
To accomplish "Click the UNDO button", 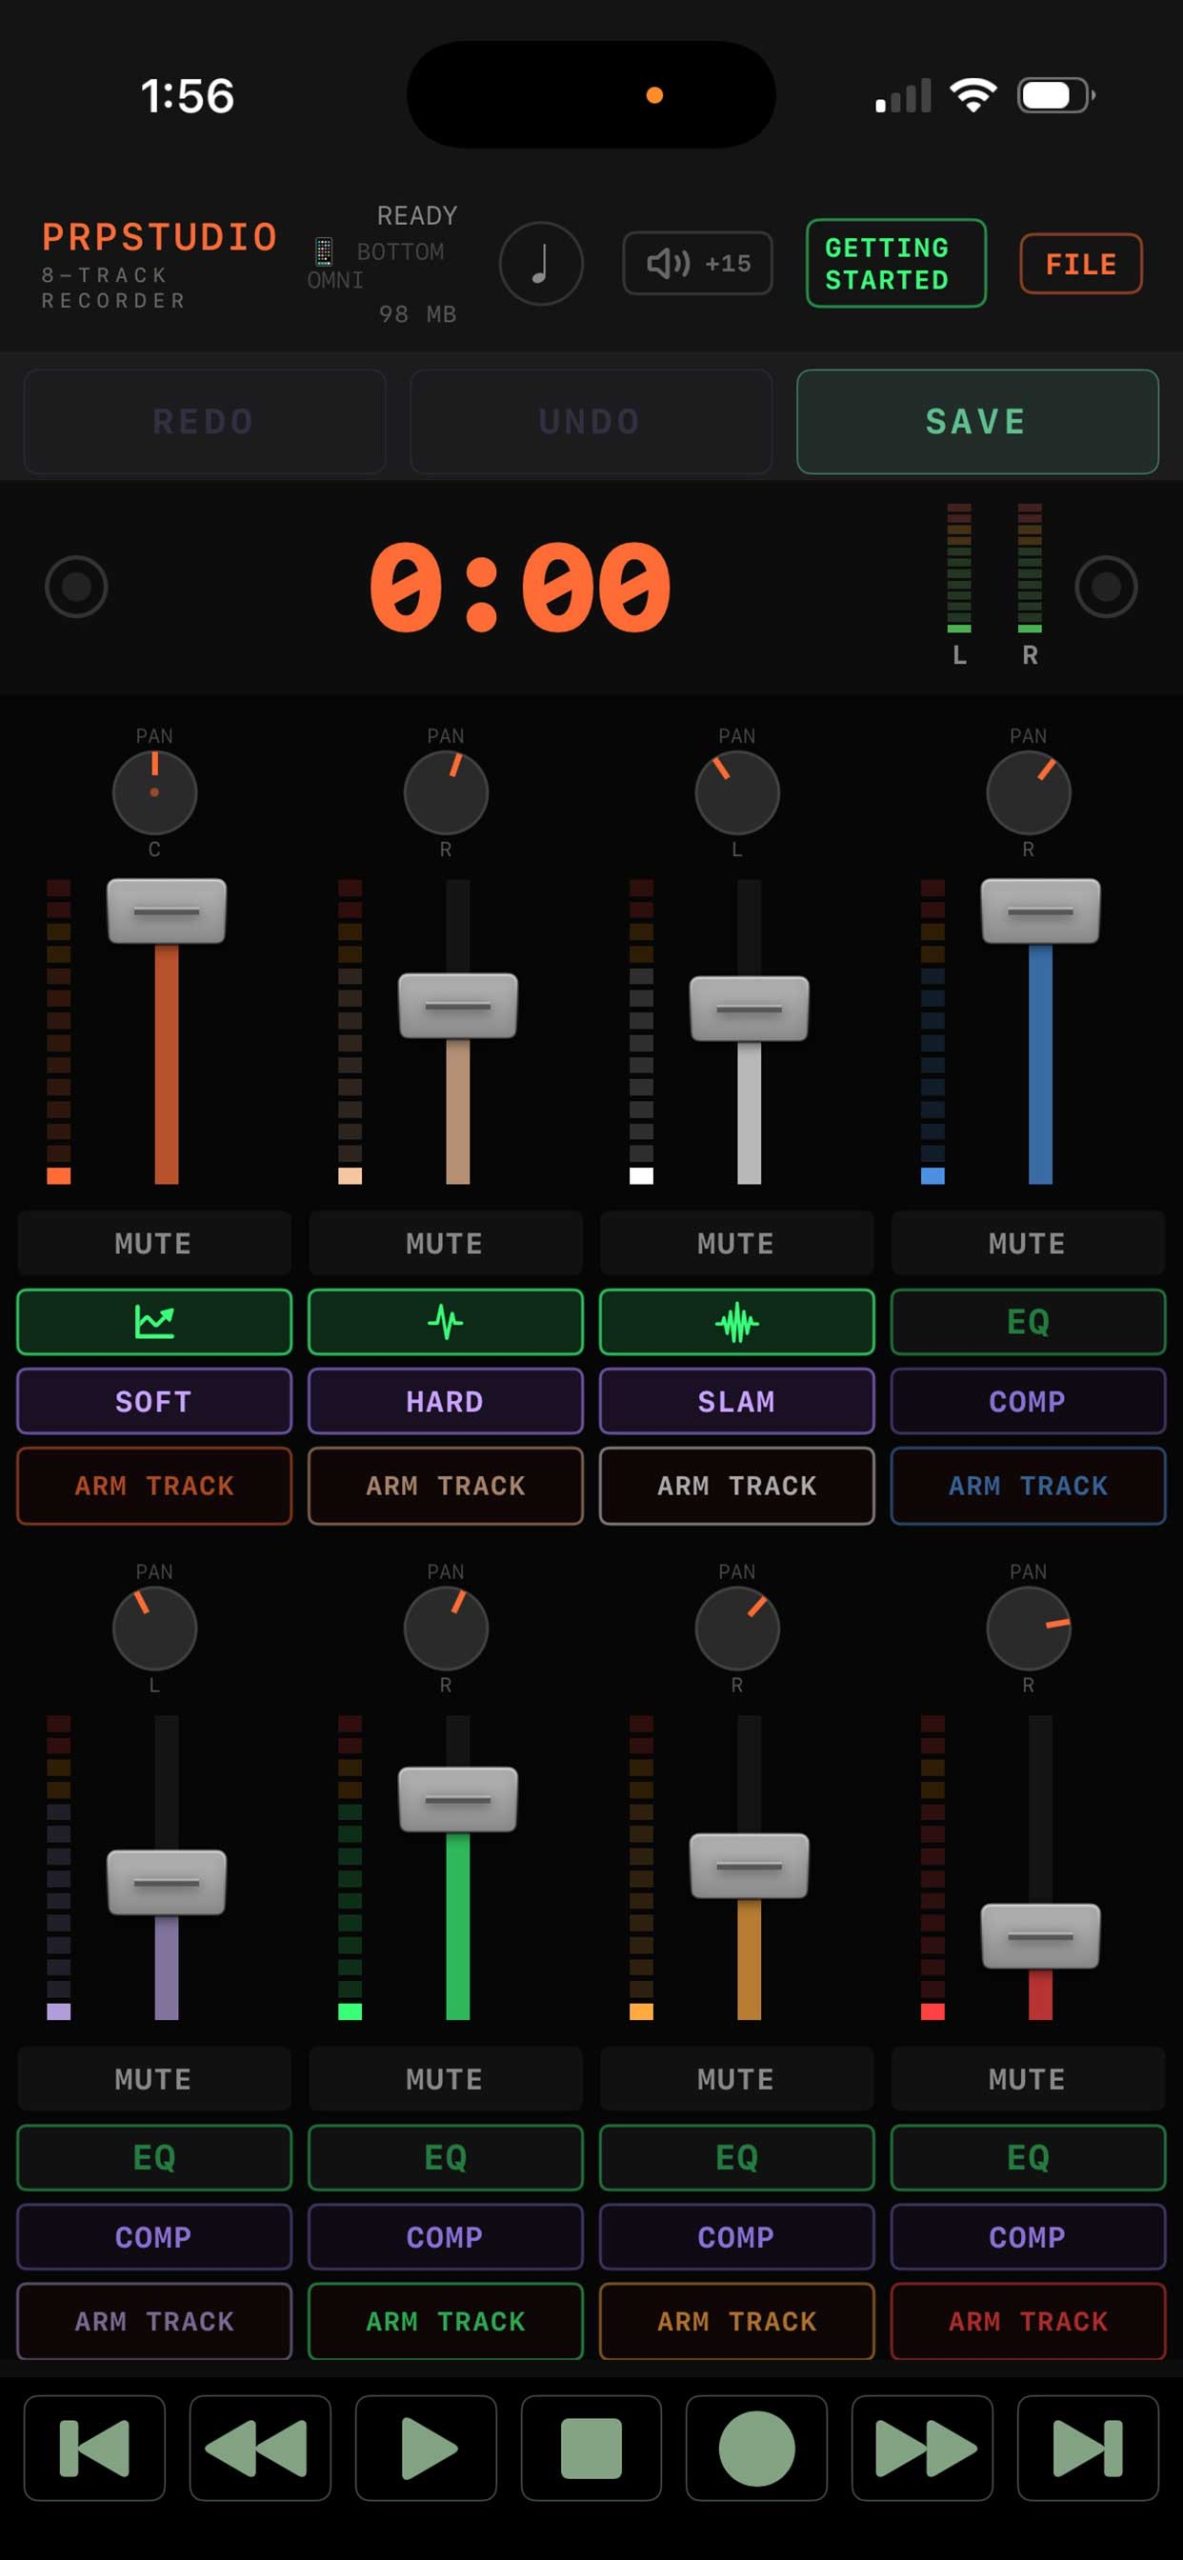I will (590, 421).
